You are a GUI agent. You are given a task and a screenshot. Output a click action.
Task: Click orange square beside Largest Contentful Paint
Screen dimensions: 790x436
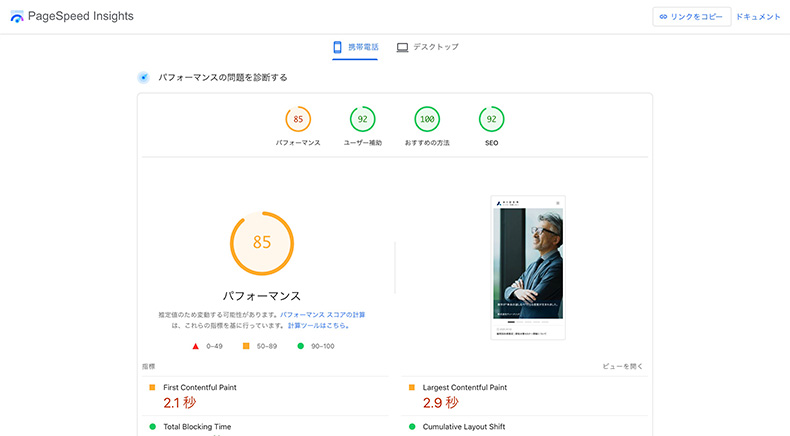pyautogui.click(x=412, y=387)
